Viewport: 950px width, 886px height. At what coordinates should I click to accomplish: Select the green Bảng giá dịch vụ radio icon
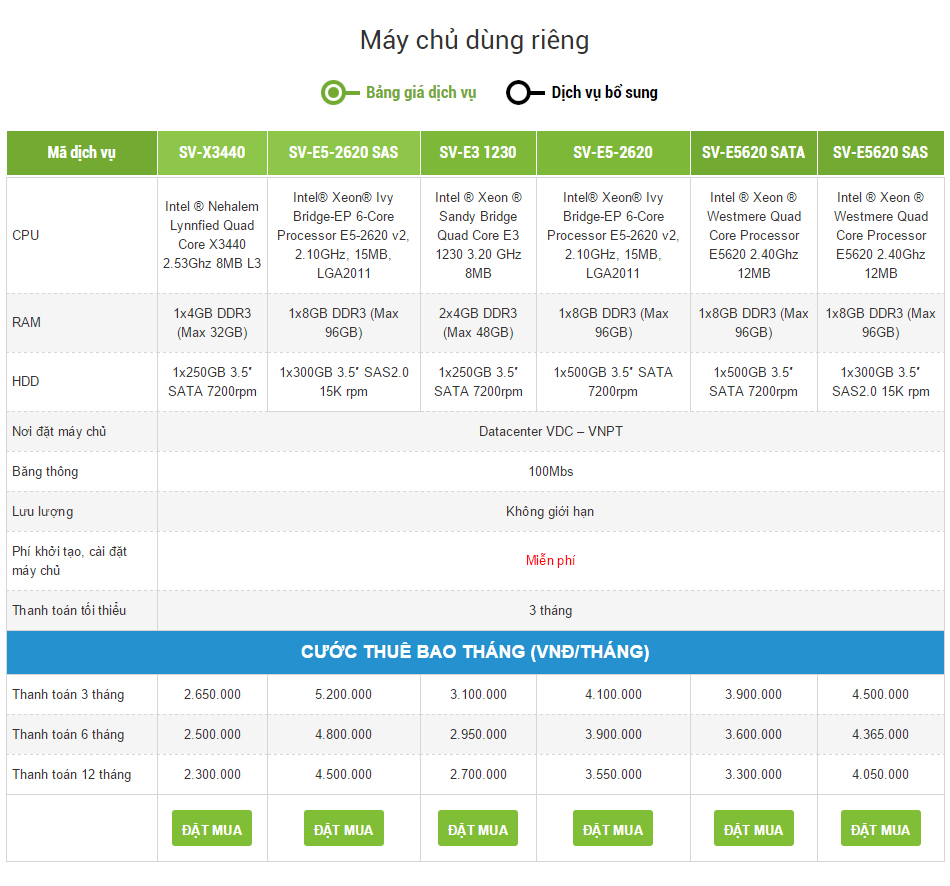coord(333,93)
